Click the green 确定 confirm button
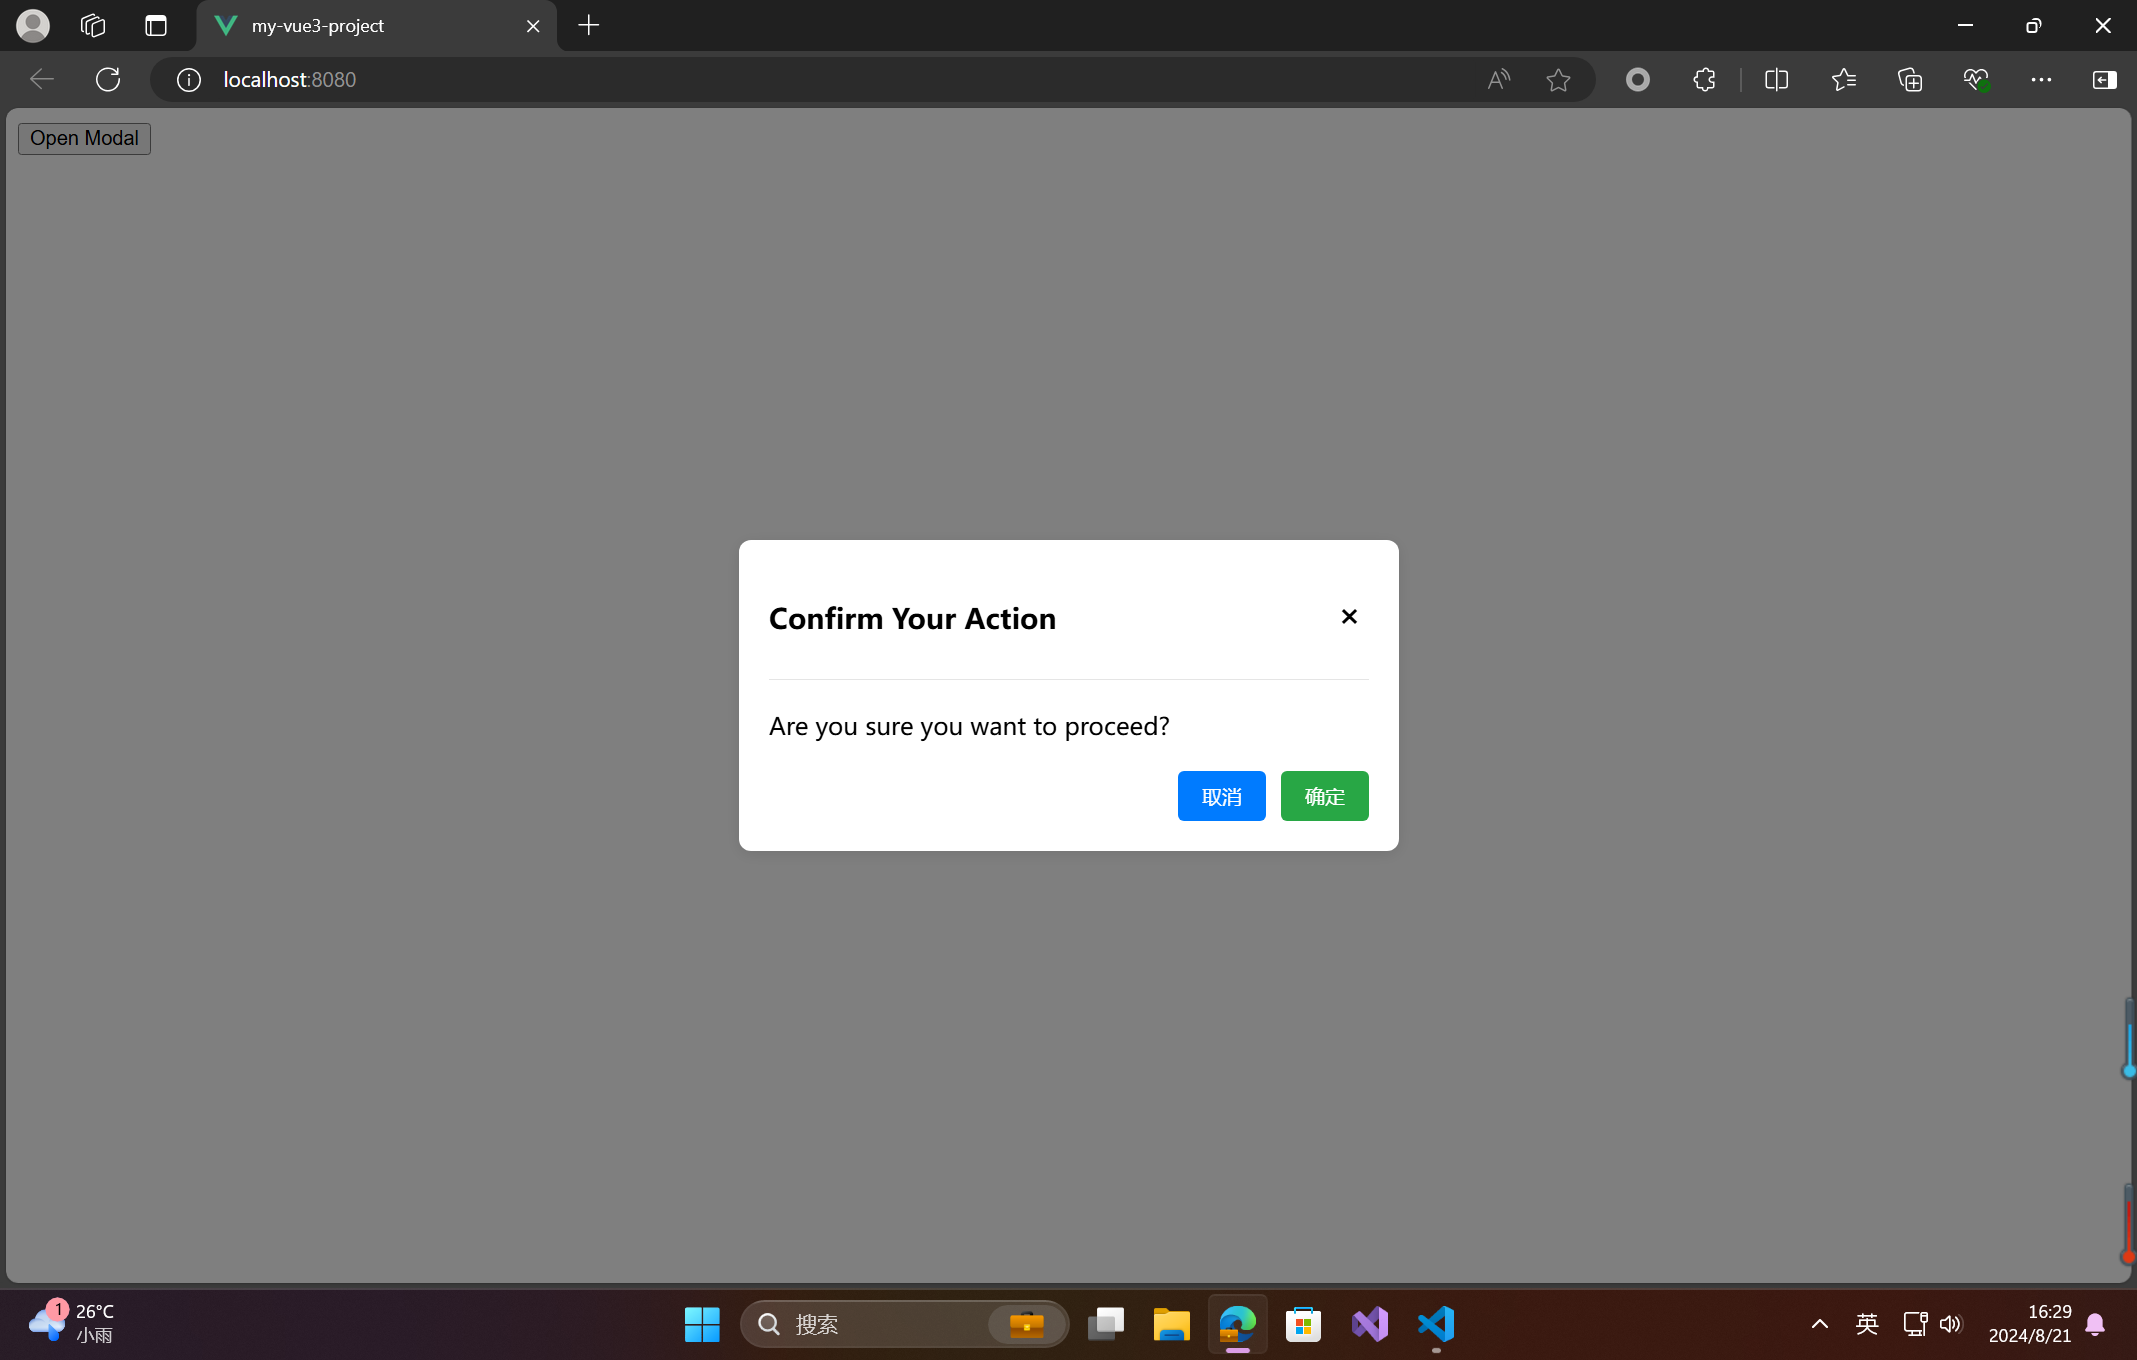The image size is (2137, 1360). [1324, 796]
